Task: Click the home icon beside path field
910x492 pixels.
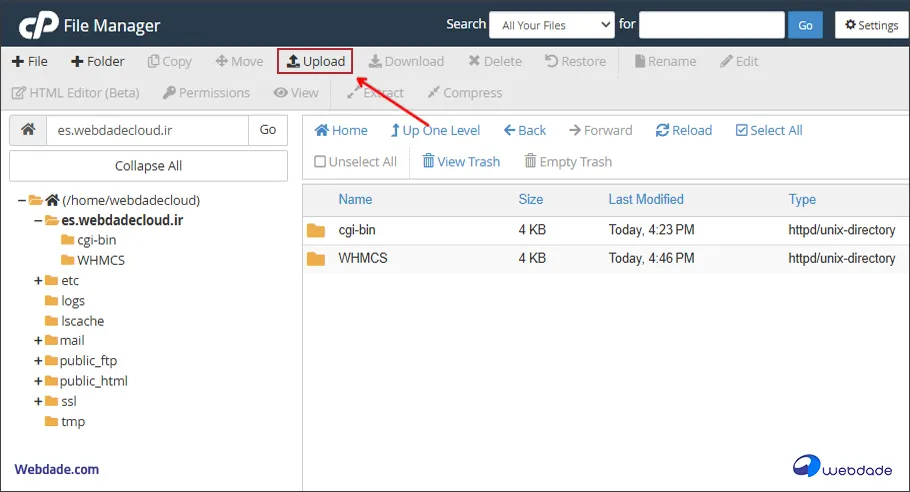Action: pos(28,130)
